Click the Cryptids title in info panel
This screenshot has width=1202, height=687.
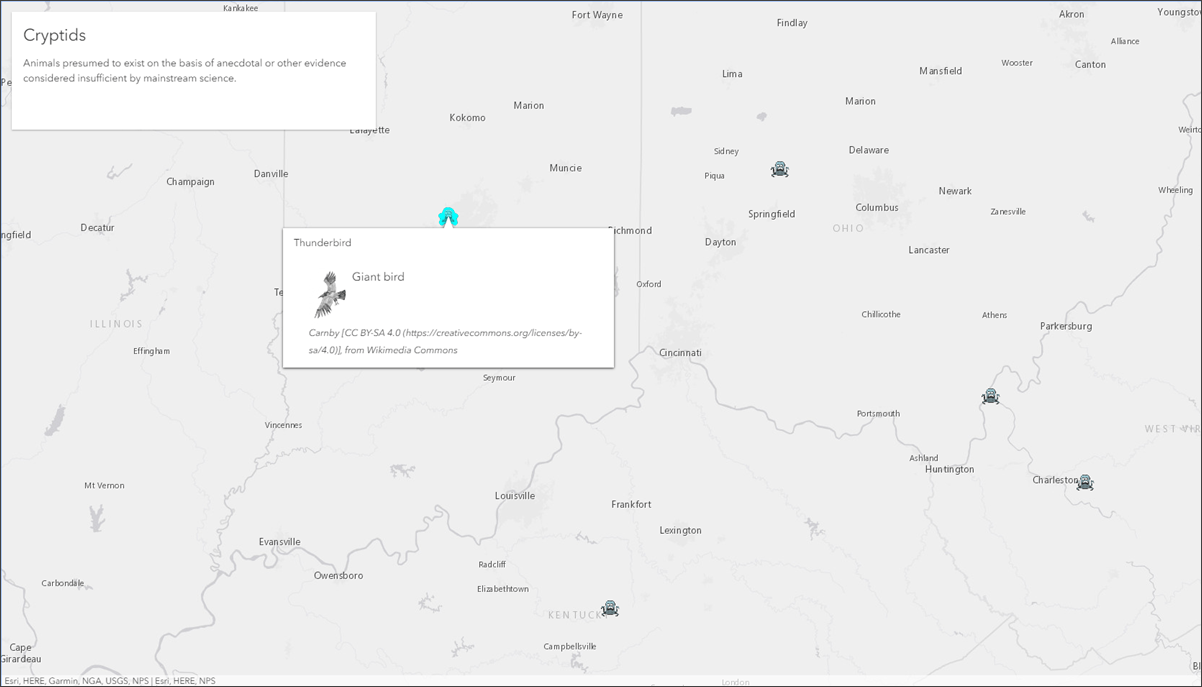54,35
